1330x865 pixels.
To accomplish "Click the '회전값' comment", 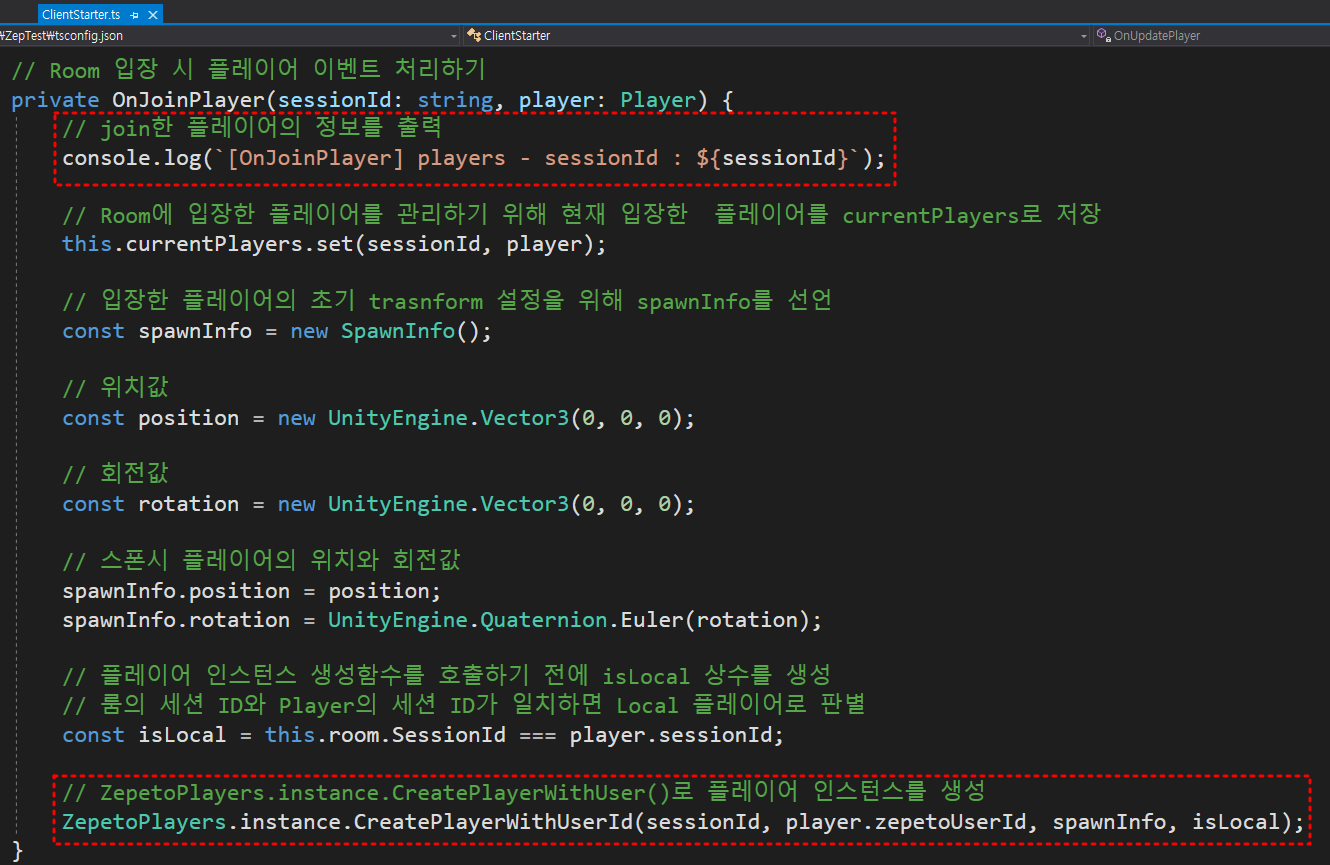I will [115, 474].
